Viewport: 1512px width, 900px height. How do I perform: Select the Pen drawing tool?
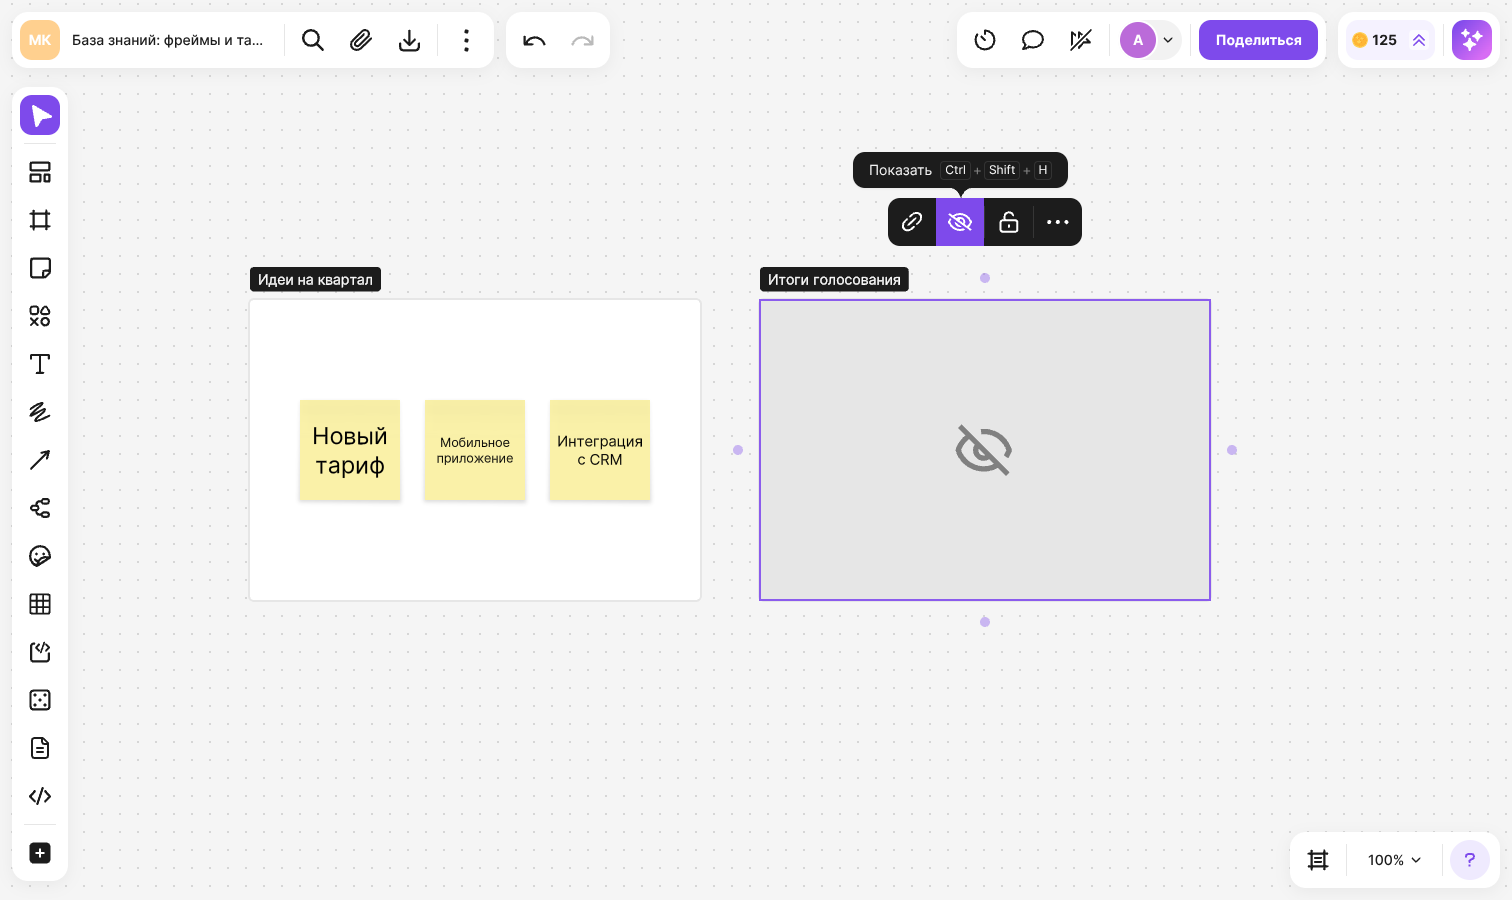tap(40, 412)
